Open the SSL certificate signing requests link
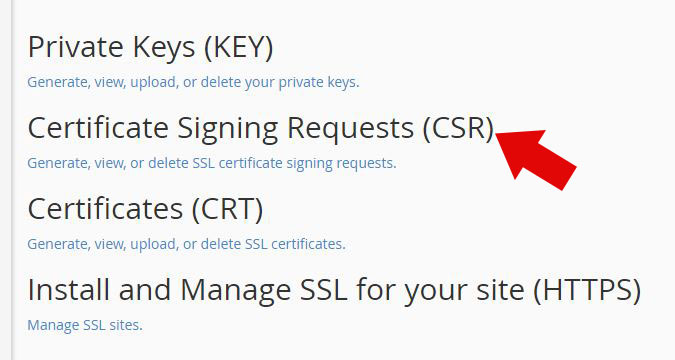This screenshot has height=360, width=675. (x=211, y=163)
